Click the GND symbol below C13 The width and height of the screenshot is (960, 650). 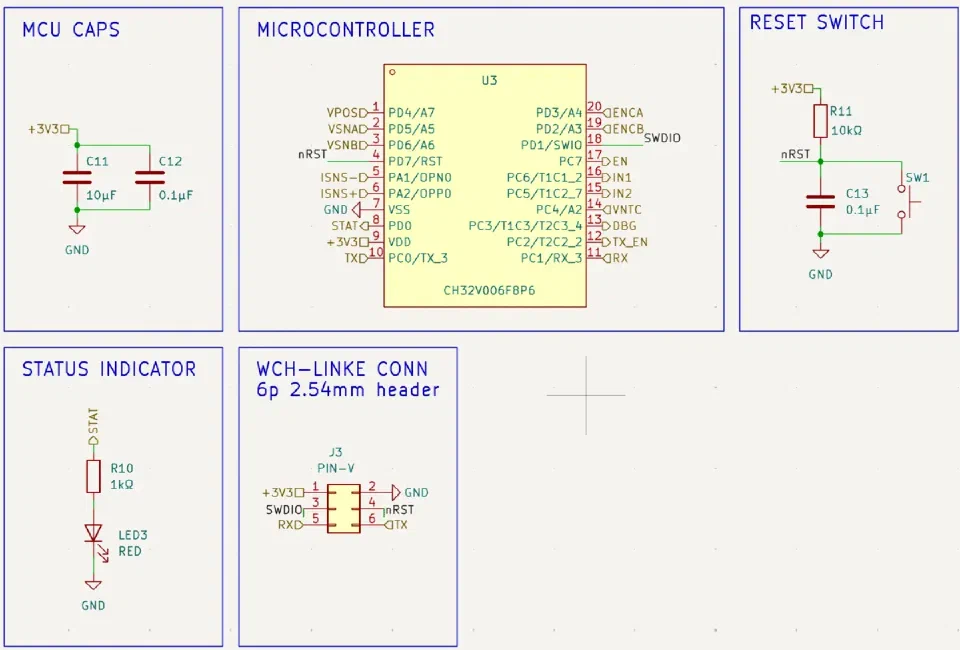pyautogui.click(x=820, y=254)
